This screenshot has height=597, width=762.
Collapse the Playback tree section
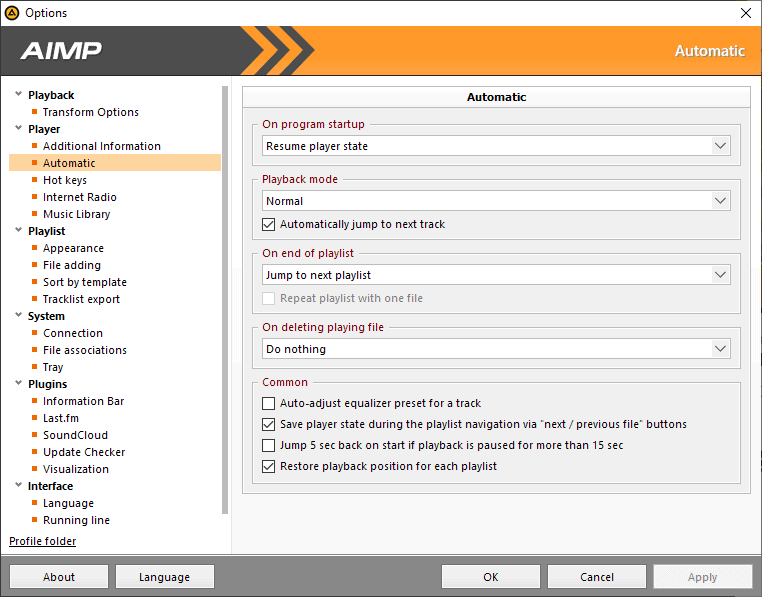pos(18,94)
